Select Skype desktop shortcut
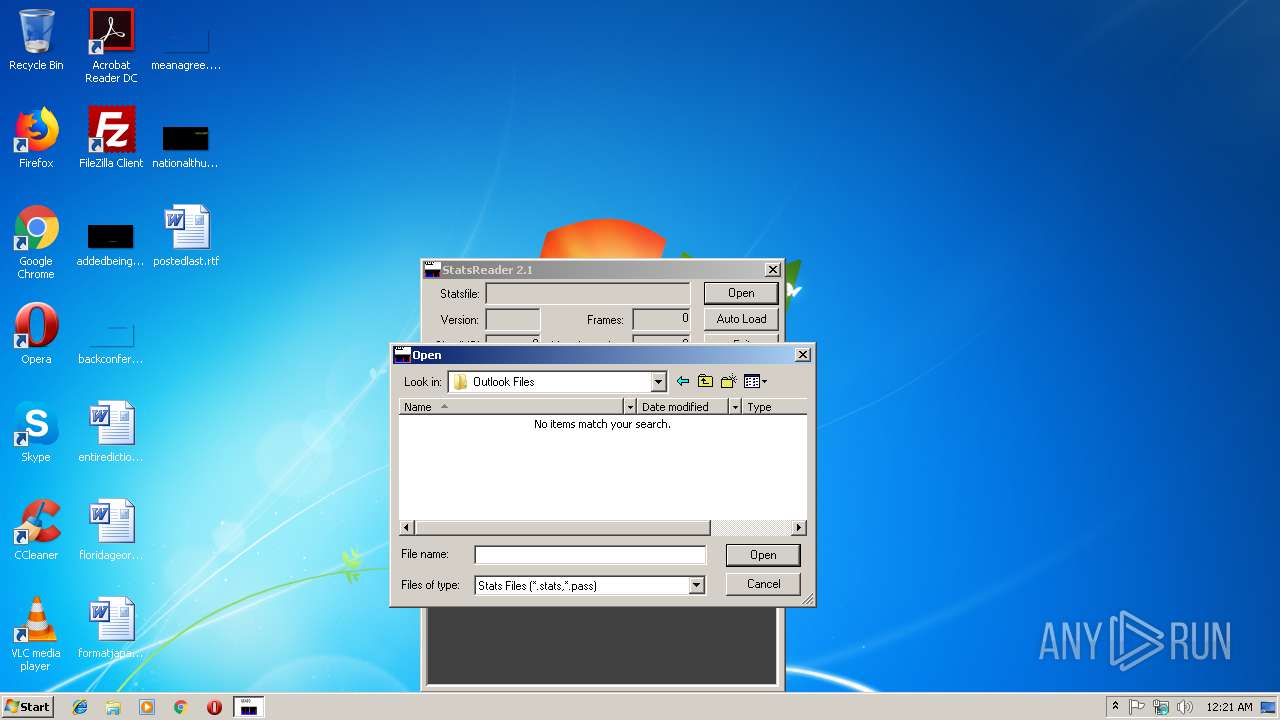Screen dimensions: 1280x720 [36, 432]
